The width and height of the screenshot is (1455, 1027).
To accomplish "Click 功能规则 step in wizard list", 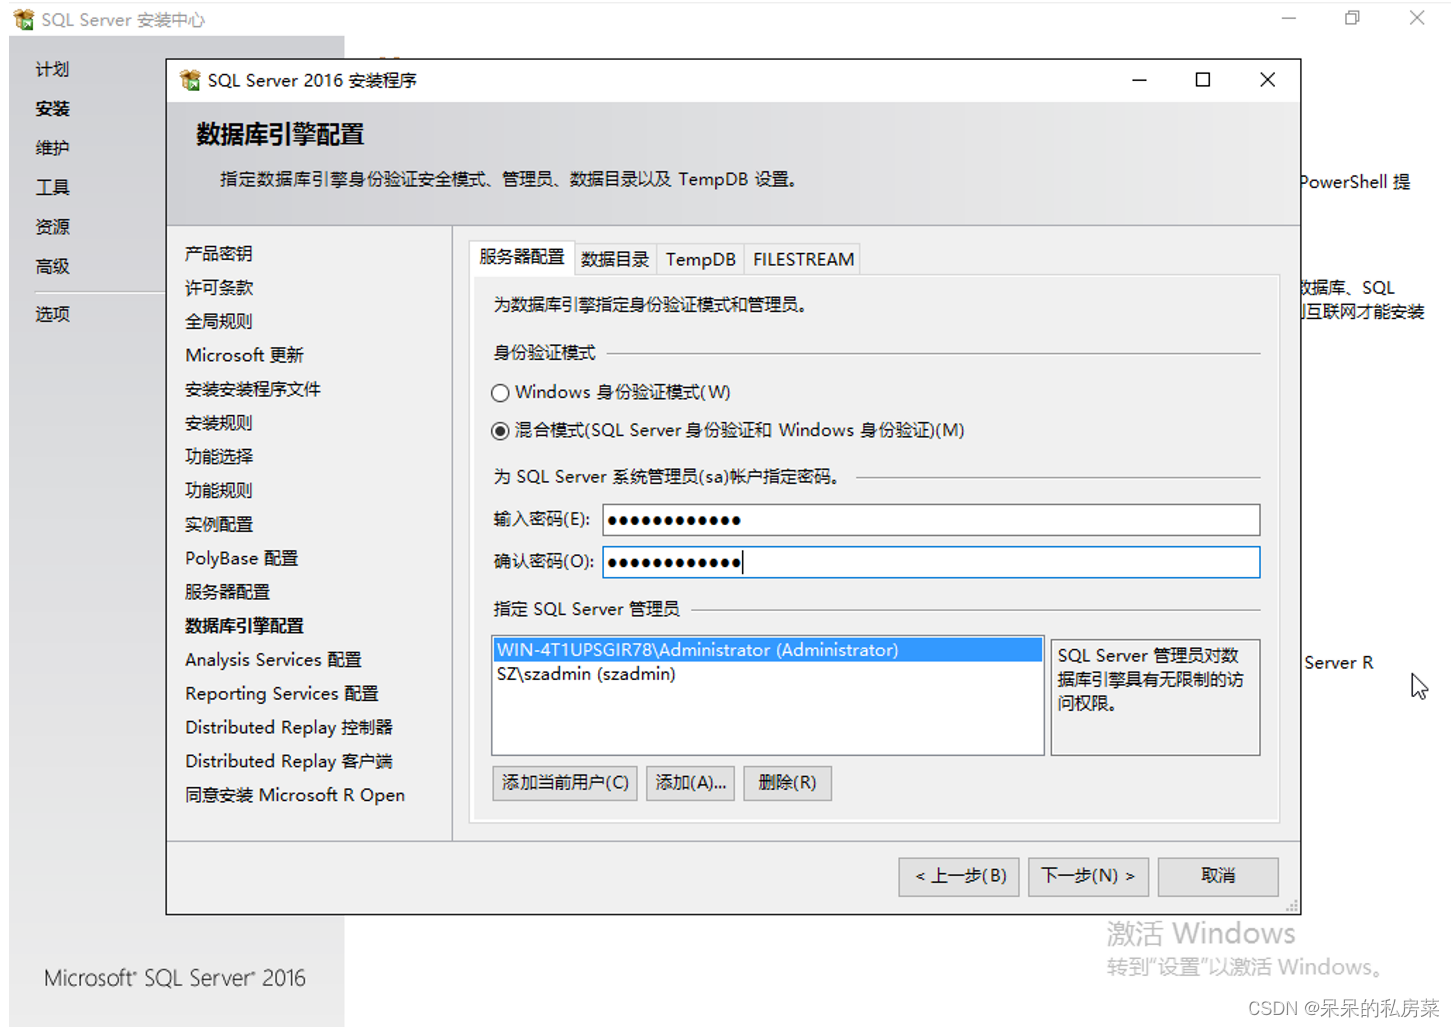I will 218,491.
